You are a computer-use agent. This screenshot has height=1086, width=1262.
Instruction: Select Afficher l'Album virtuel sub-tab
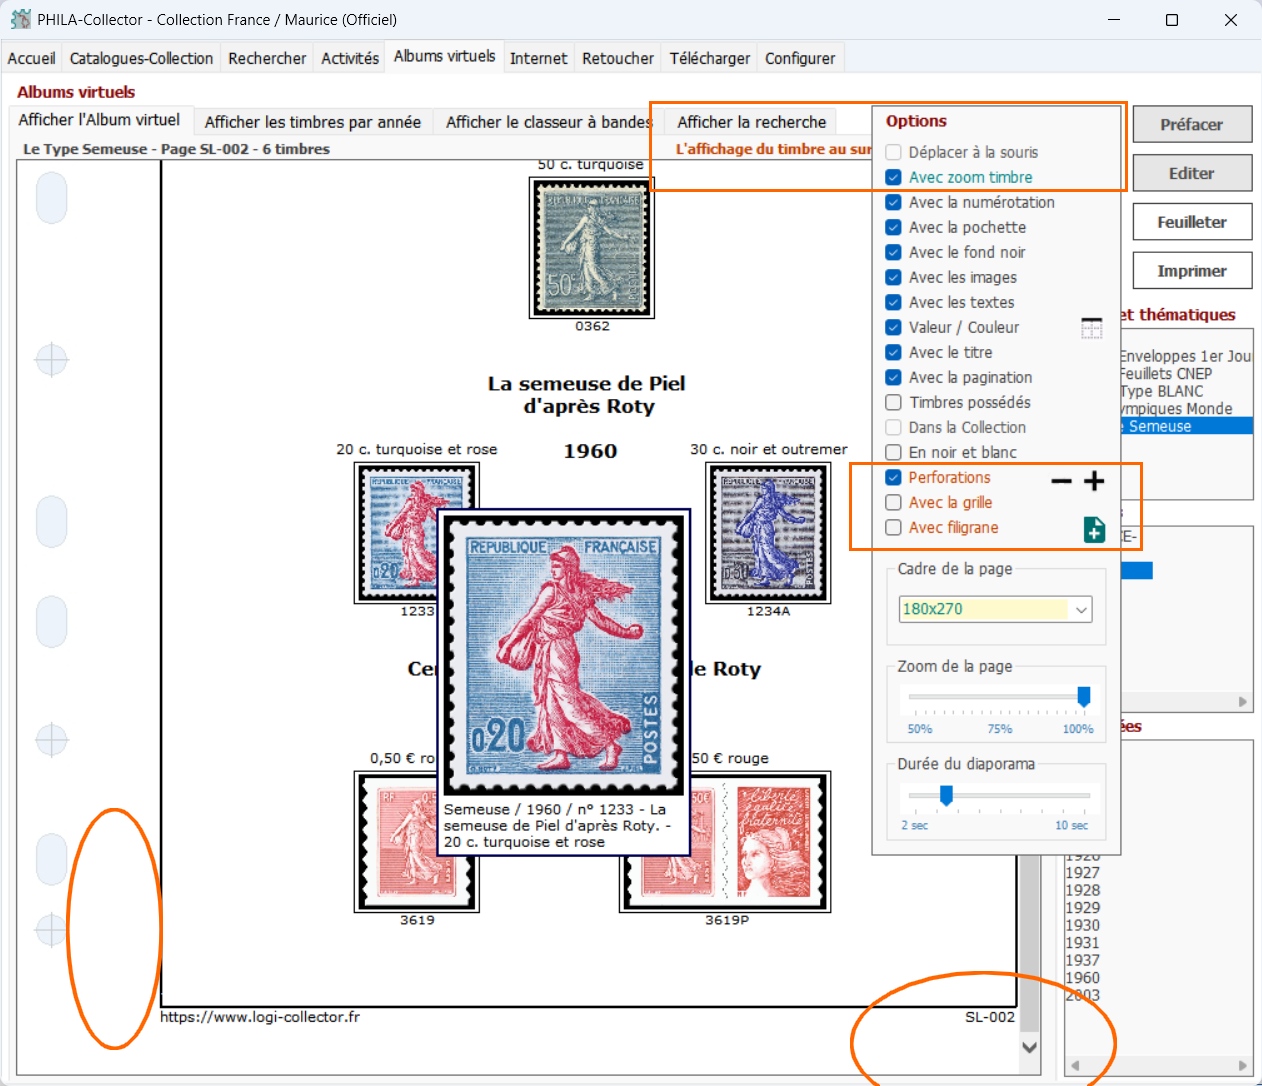pyautogui.click(x=99, y=119)
